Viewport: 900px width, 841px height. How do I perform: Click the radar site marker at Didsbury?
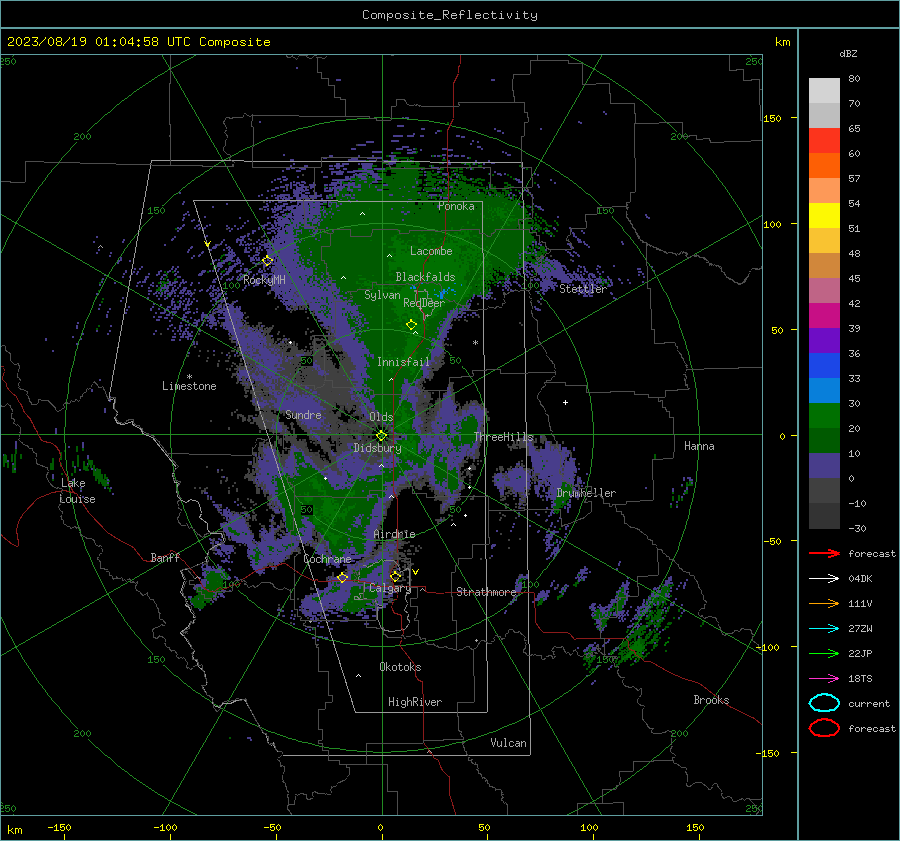[x=381, y=436]
